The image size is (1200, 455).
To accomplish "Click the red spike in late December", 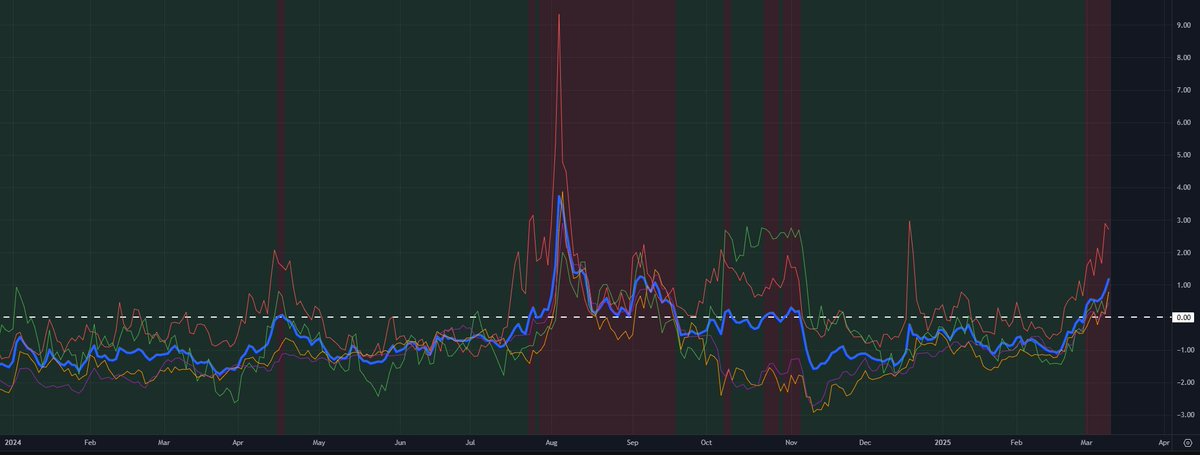I will click(909, 223).
